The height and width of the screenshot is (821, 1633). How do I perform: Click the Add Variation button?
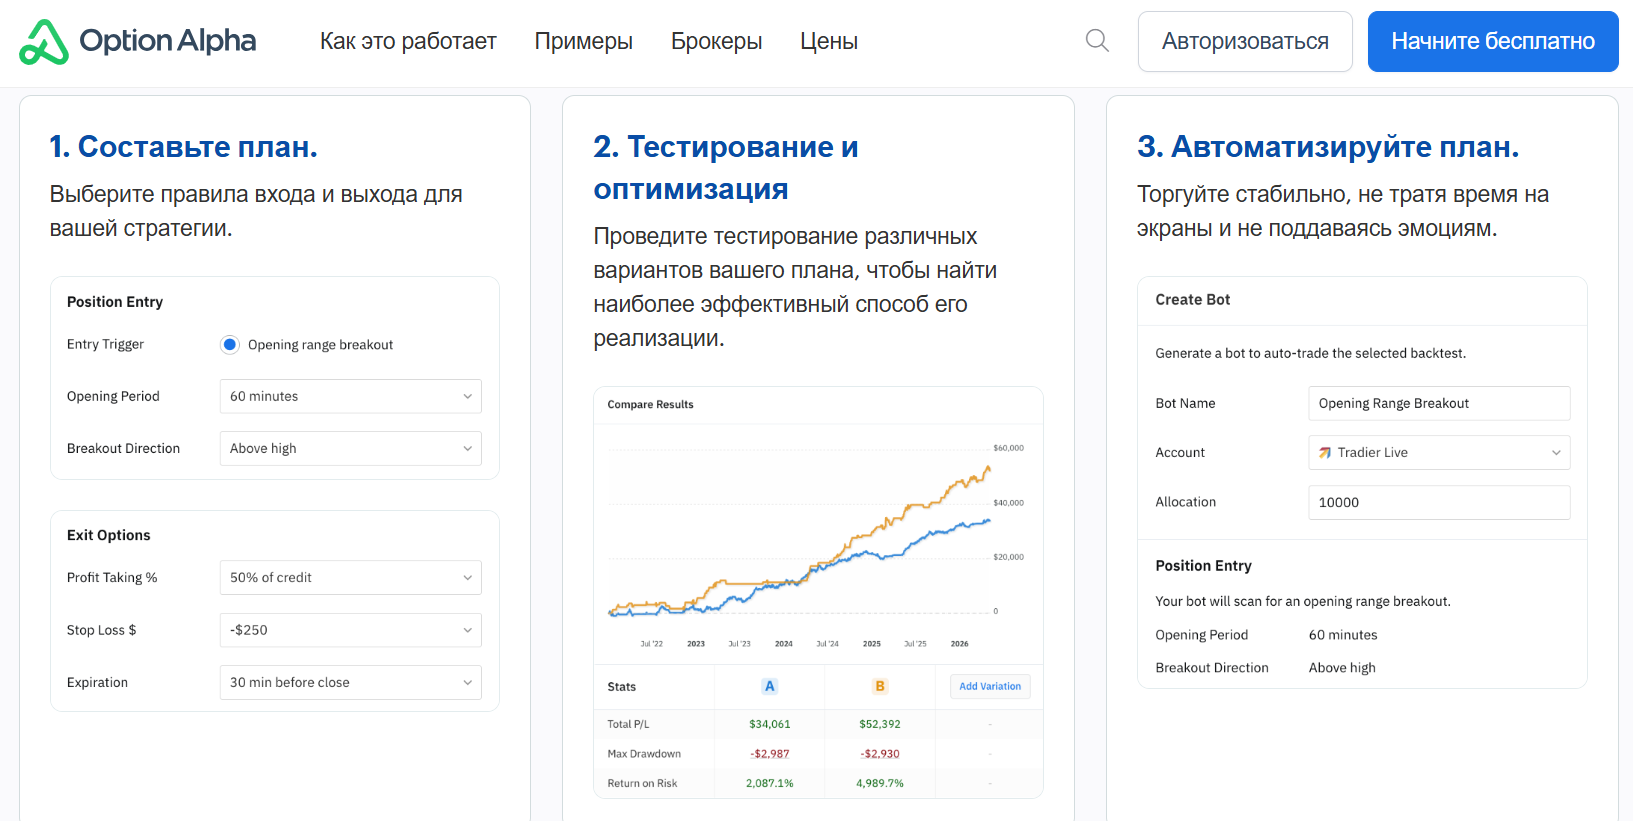click(x=990, y=686)
